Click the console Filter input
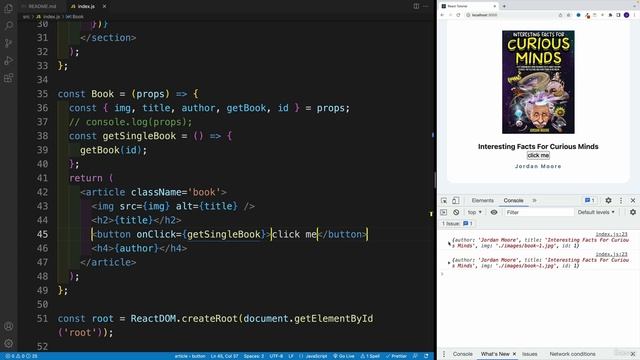This screenshot has width=640, height=360. pos(539,212)
